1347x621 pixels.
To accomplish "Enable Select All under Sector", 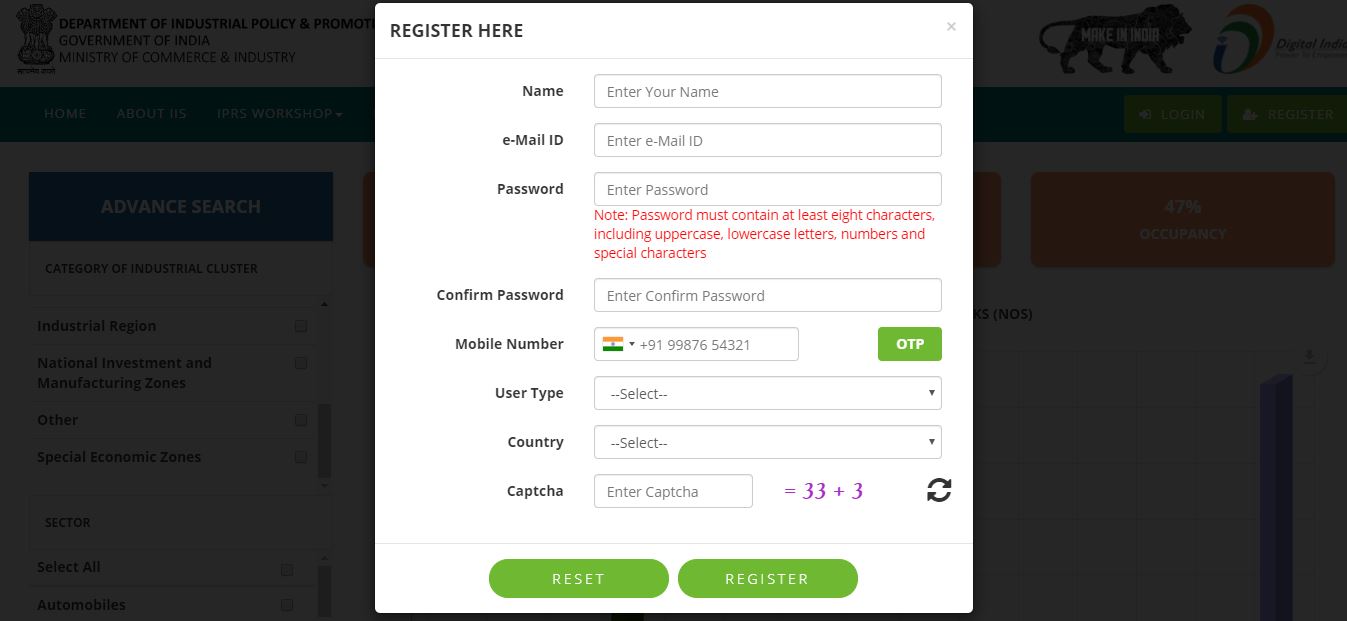I will [287, 567].
